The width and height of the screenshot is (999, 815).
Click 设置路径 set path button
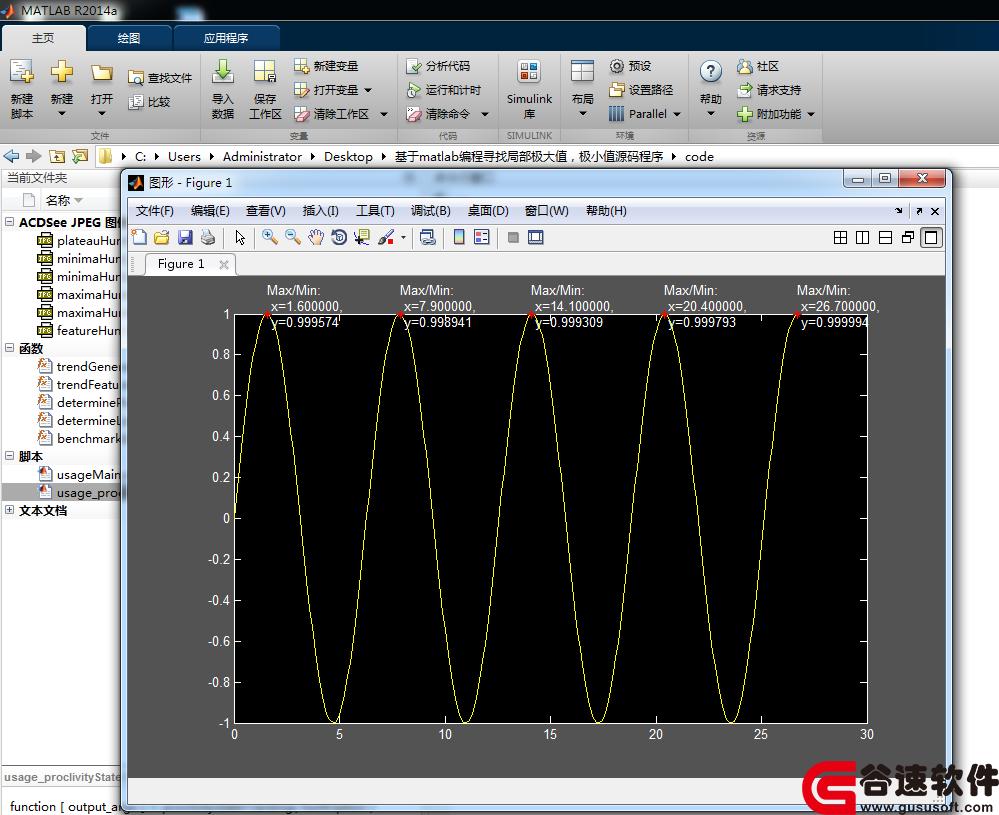(641, 90)
